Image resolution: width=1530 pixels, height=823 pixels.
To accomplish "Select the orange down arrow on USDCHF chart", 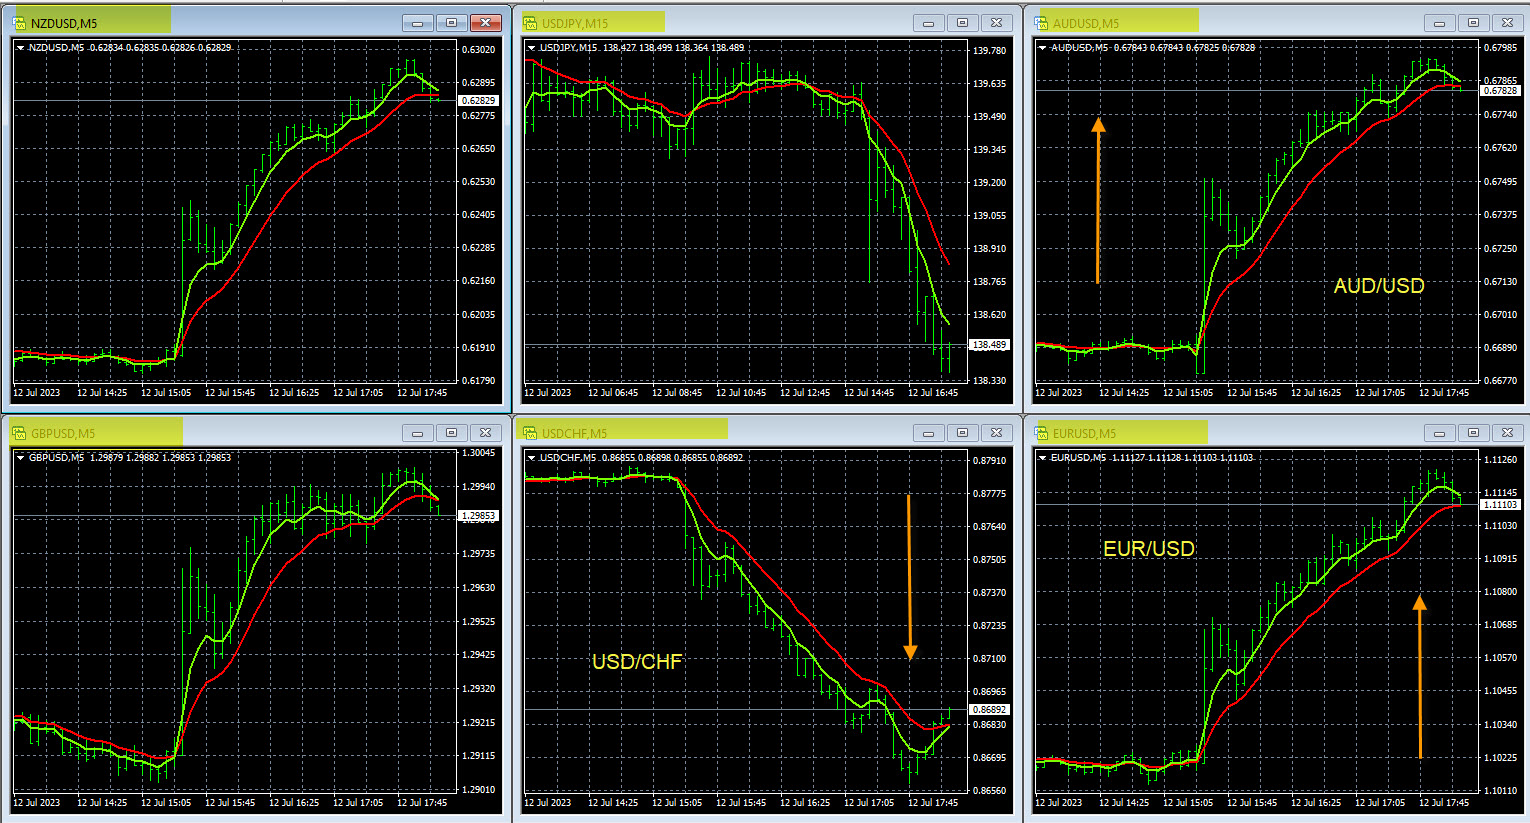I will click(x=910, y=578).
